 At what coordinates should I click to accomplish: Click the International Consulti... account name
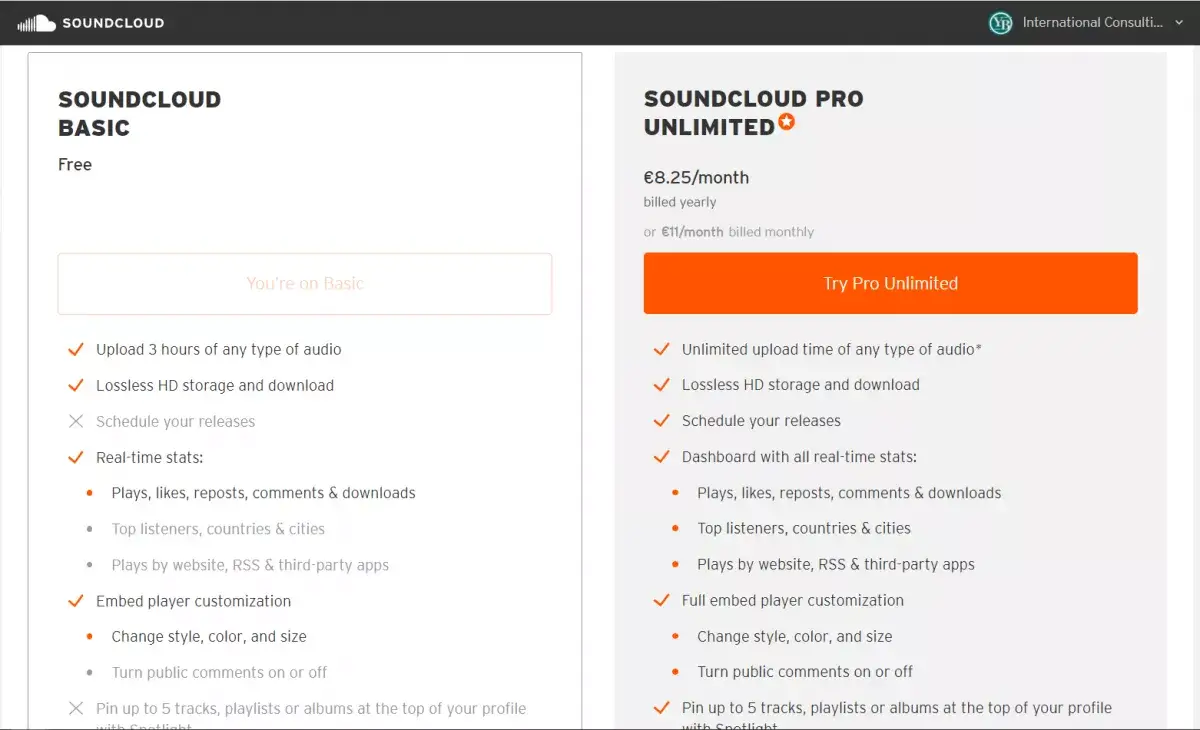coord(1093,23)
